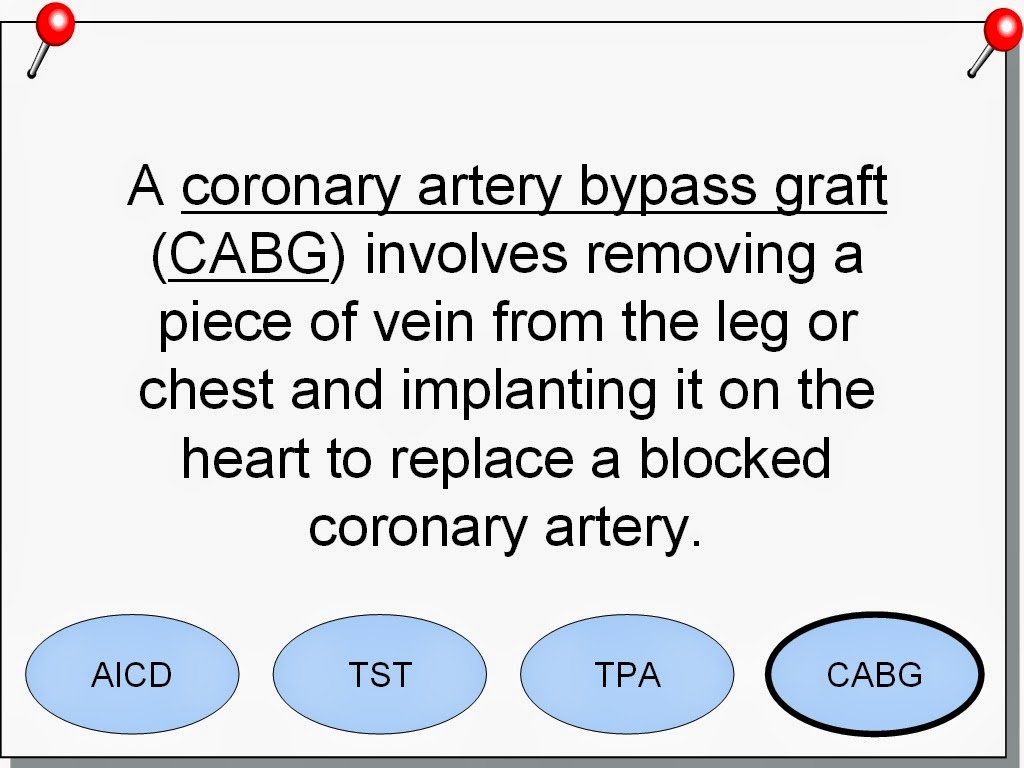Click the word 'involves' in the text

click(466, 255)
